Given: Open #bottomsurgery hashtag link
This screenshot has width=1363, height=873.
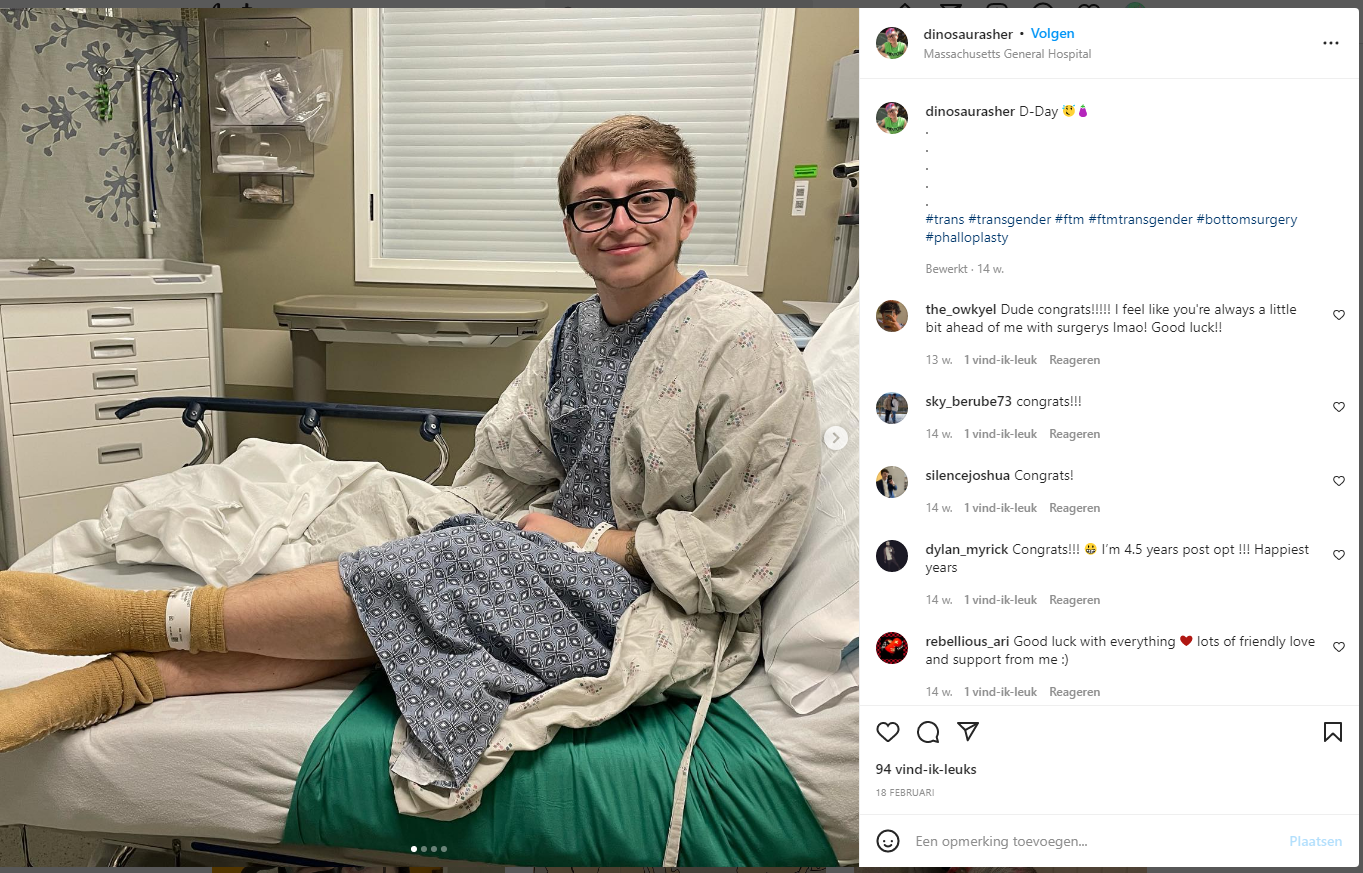Looking at the screenshot, I should point(1246,220).
